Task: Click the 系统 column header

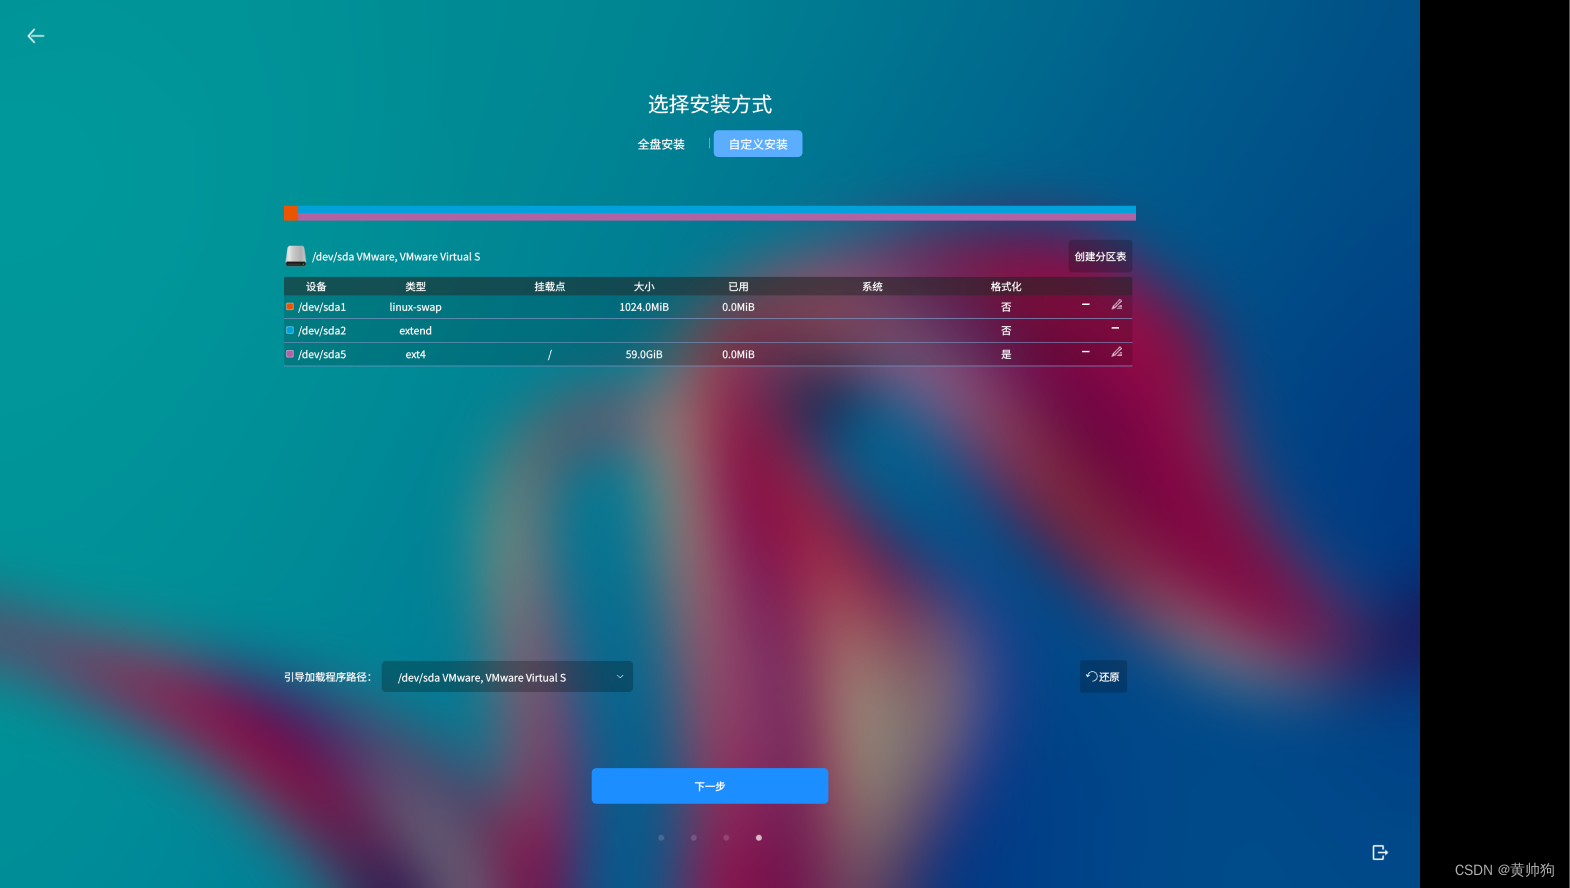Action: click(872, 286)
